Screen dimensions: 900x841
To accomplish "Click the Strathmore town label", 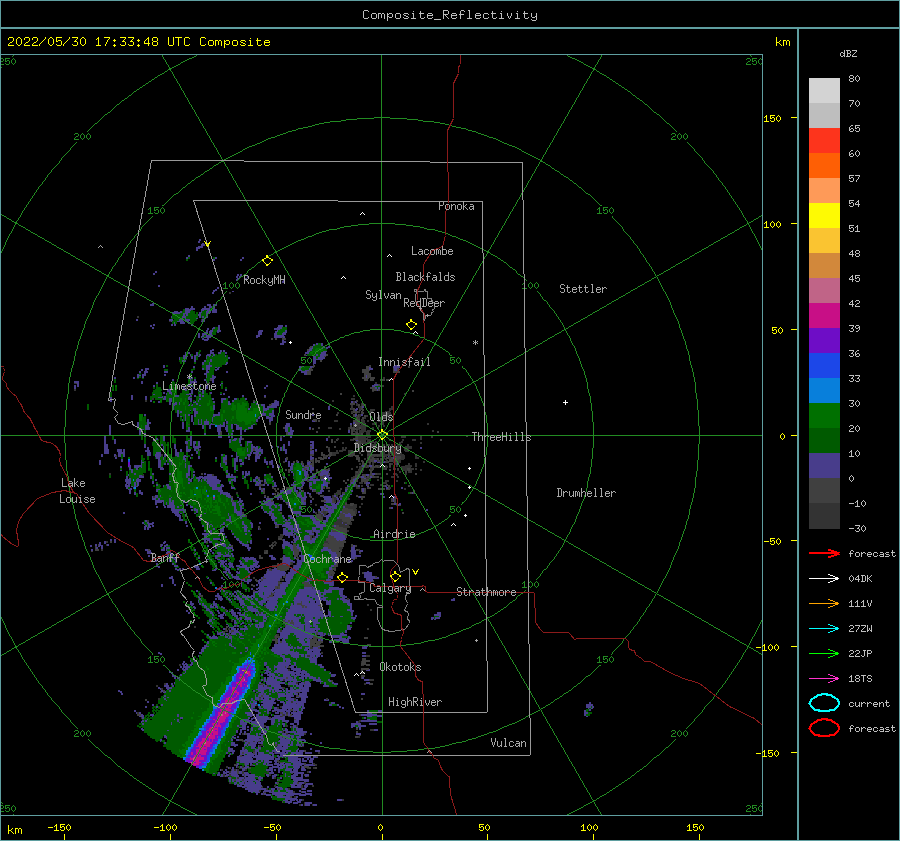I will coord(486,592).
